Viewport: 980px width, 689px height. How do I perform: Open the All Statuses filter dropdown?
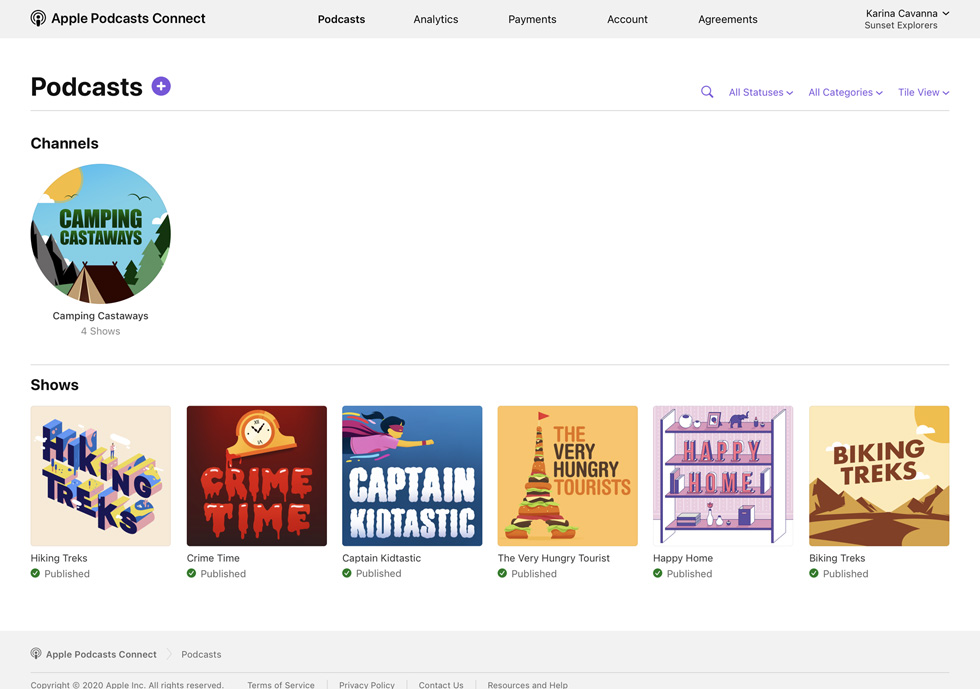[760, 92]
